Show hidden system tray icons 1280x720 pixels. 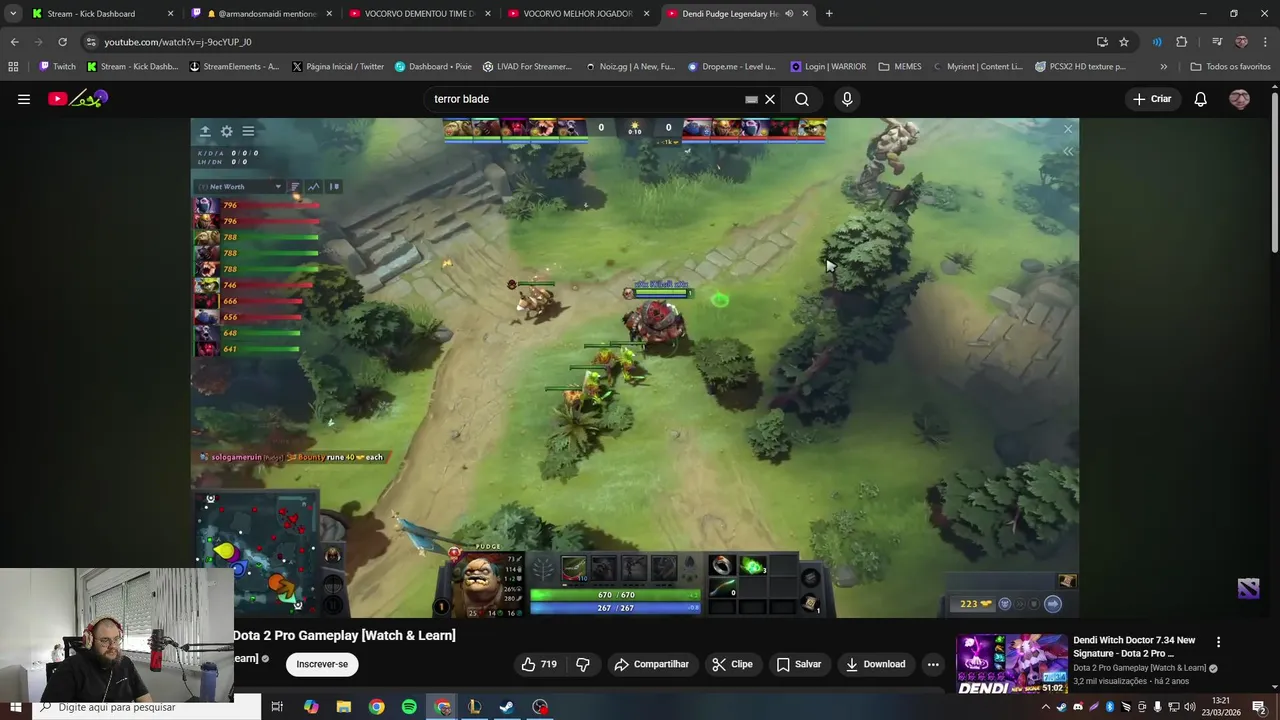pos(1046,707)
